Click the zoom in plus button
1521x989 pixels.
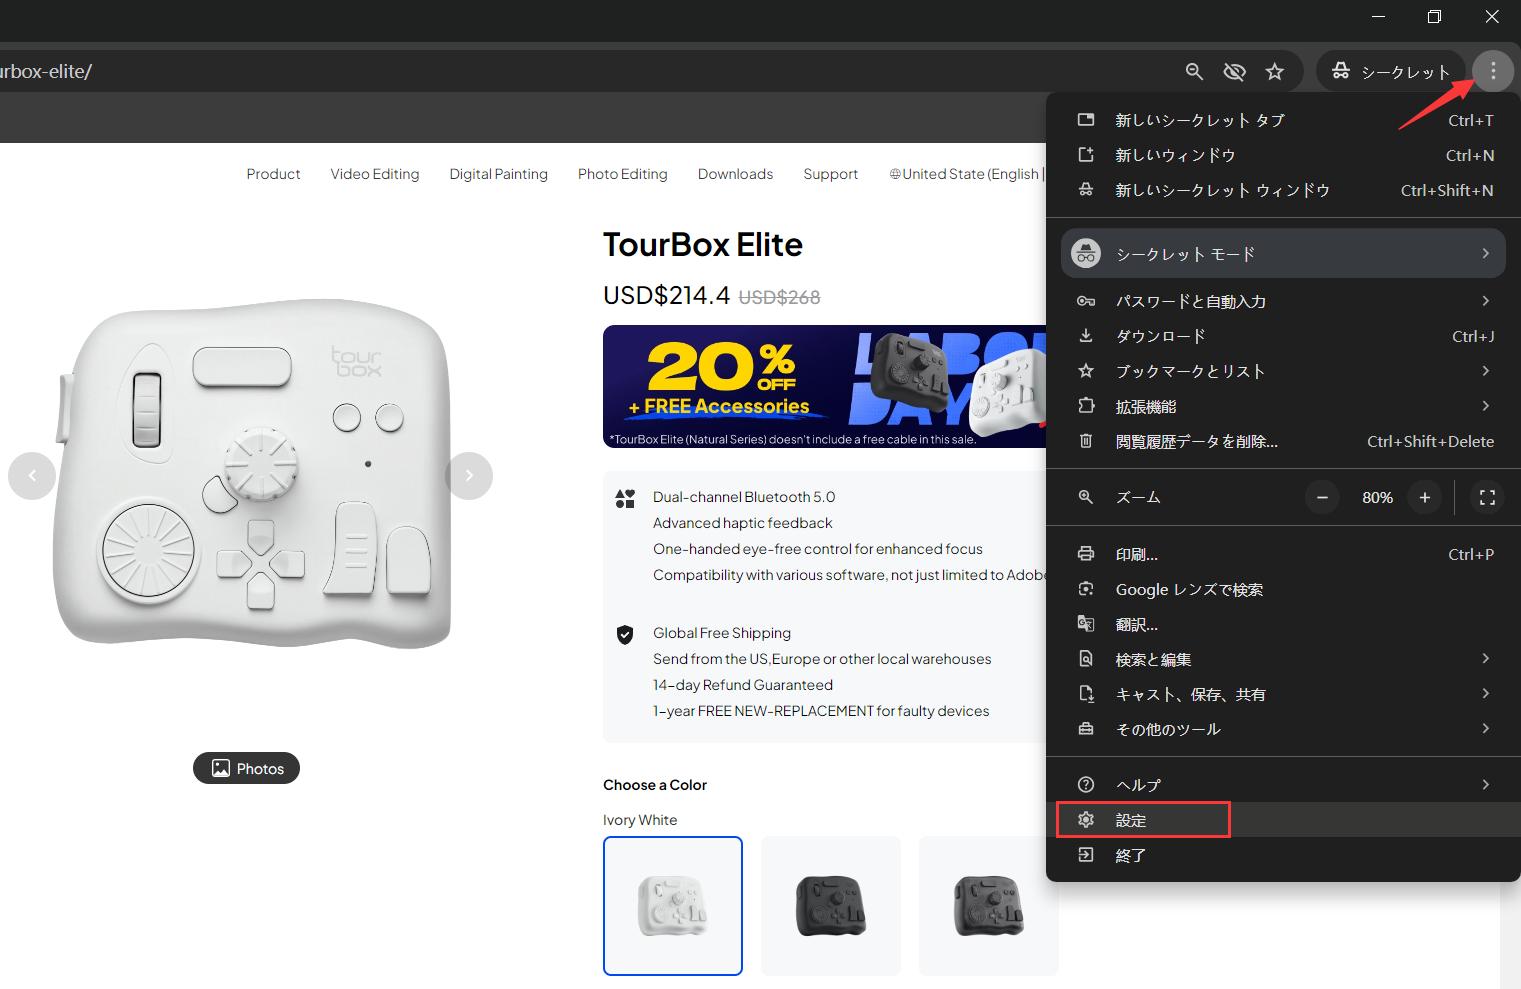click(x=1424, y=497)
